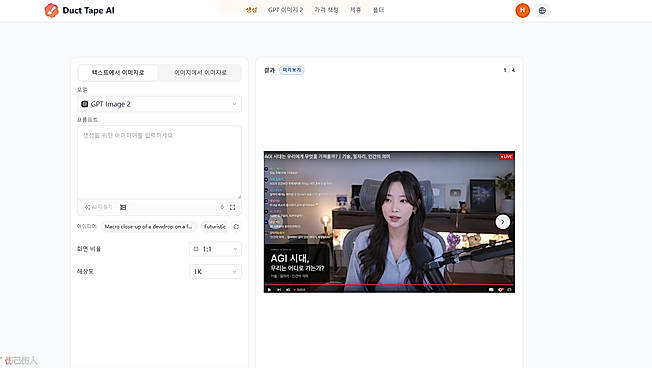Go to next result image arrow

click(502, 222)
